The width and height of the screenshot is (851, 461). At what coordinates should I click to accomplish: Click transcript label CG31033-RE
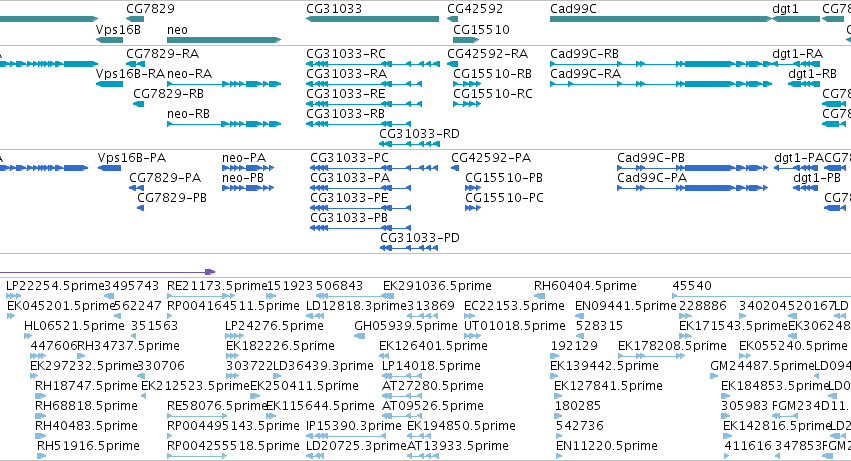click(x=346, y=94)
